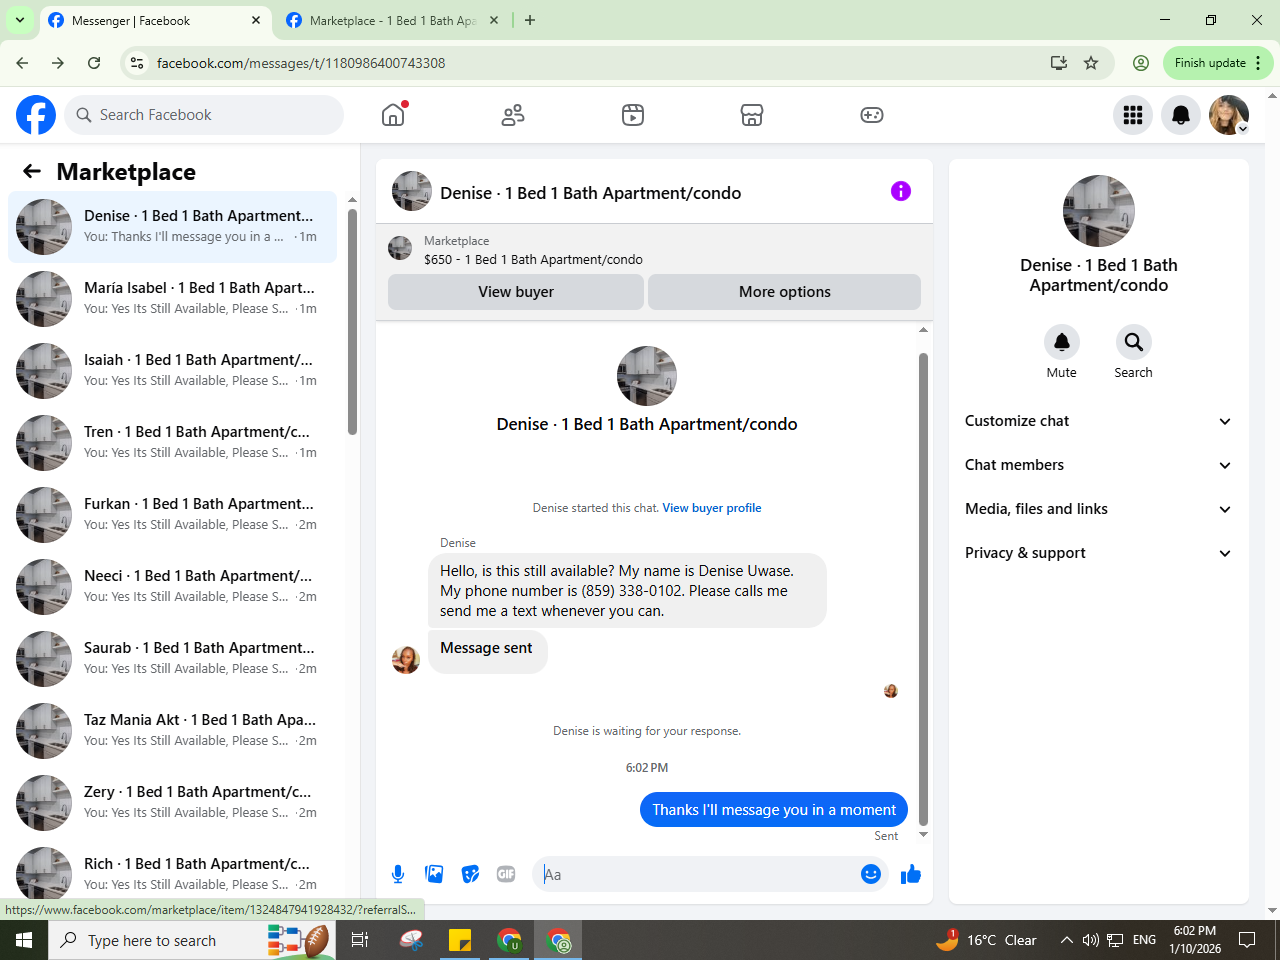
Task: Open the Marketplace storefront icon
Action: tap(752, 115)
